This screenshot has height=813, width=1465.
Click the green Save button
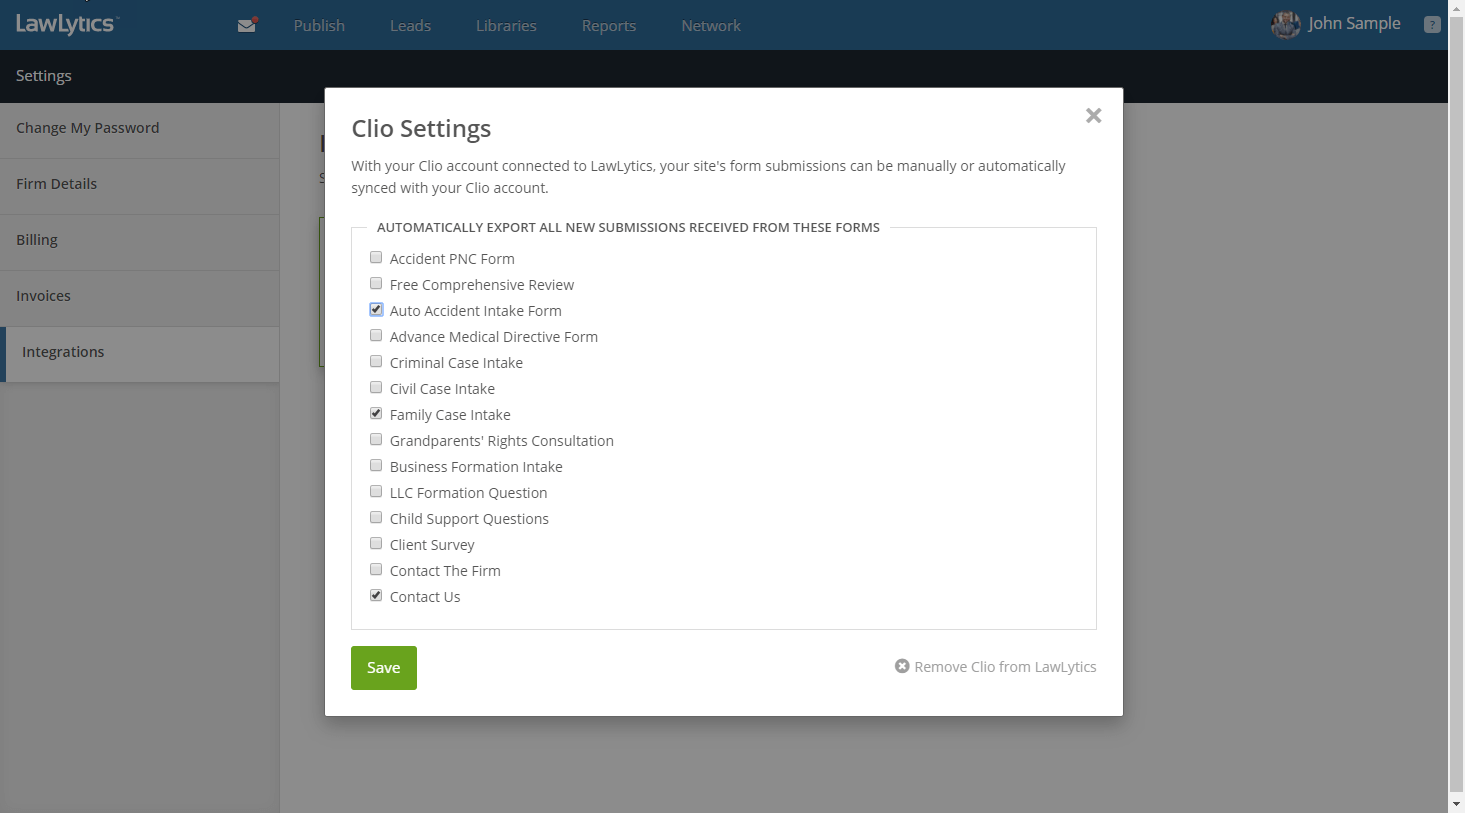point(384,668)
